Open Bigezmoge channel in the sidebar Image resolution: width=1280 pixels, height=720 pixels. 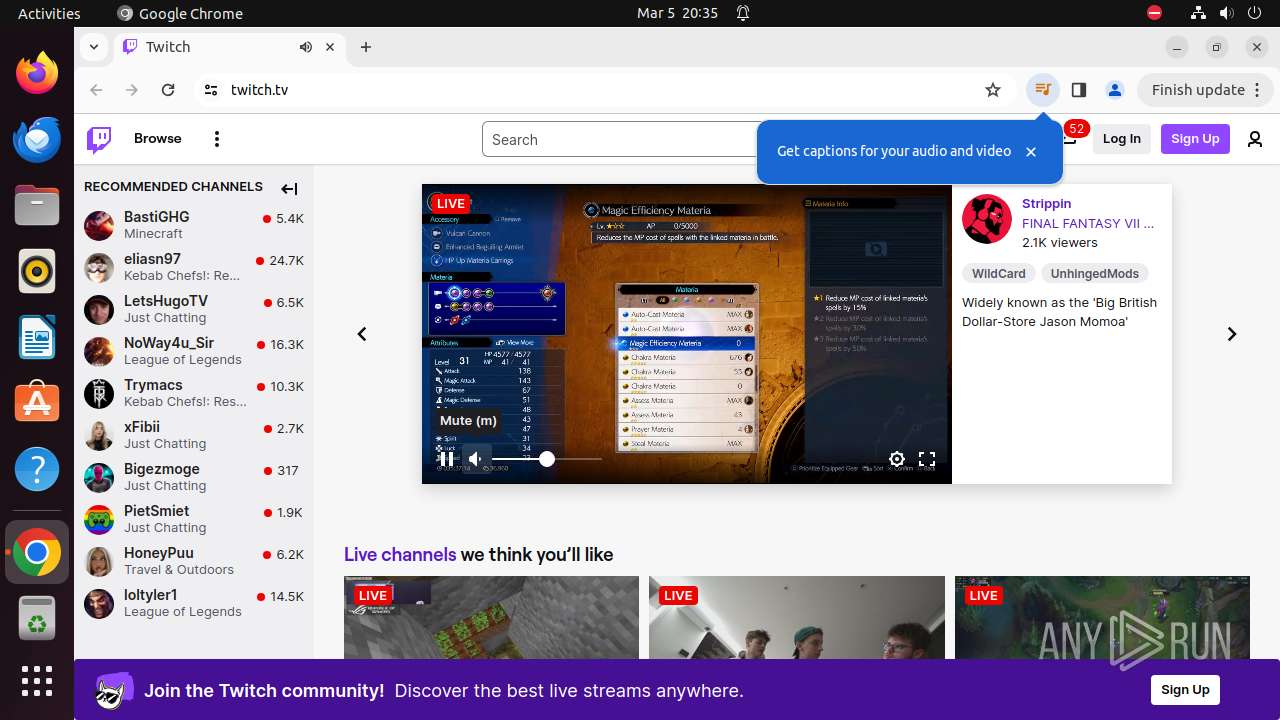[x=194, y=477]
